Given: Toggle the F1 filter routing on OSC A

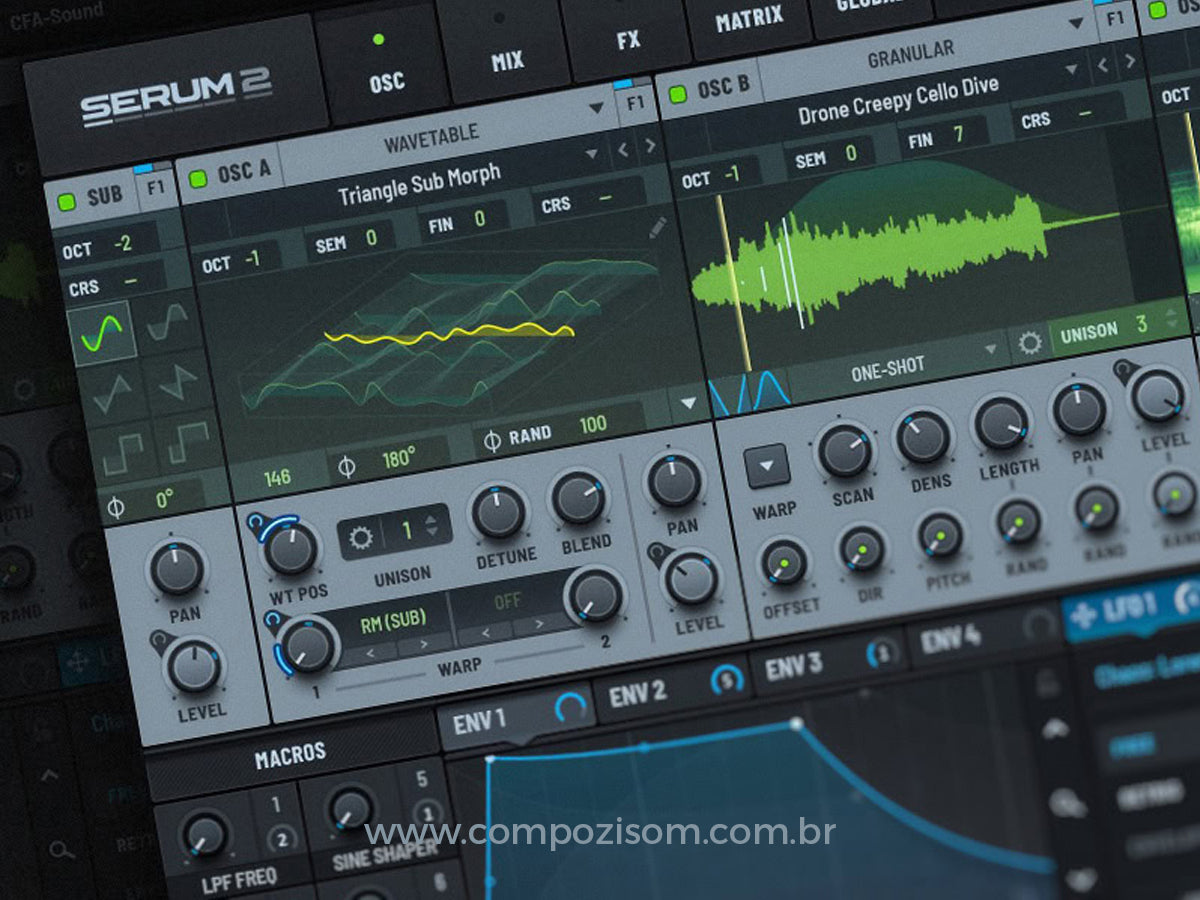Looking at the screenshot, I should point(635,104).
